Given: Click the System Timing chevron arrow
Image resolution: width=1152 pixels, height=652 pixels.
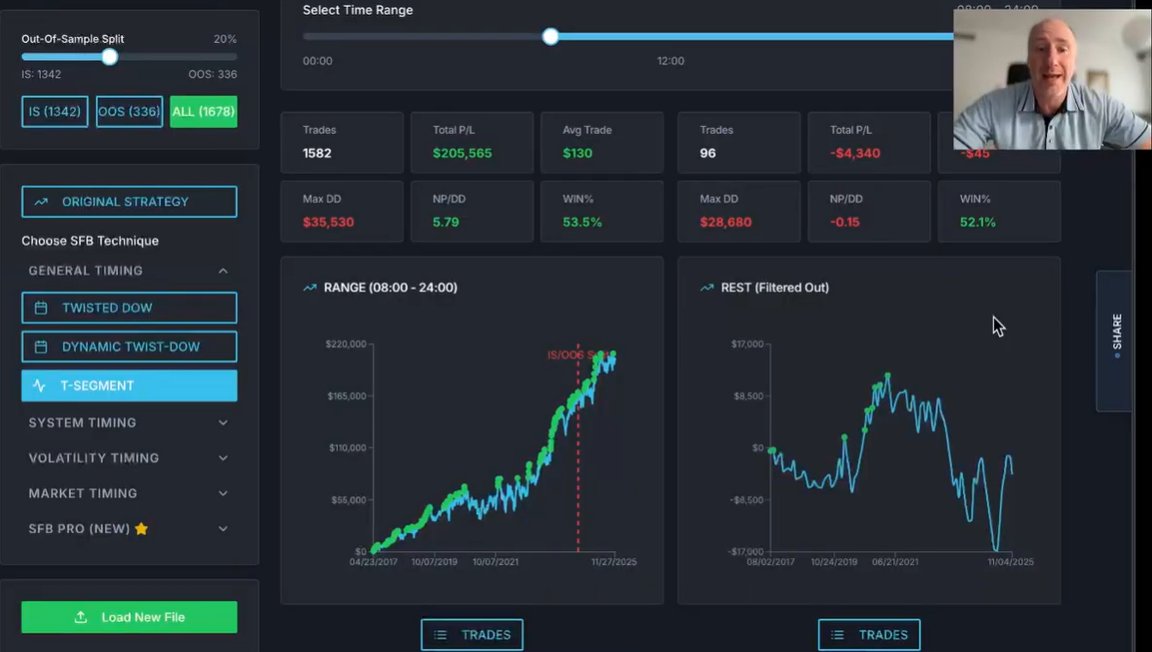Looking at the screenshot, I should [x=223, y=423].
